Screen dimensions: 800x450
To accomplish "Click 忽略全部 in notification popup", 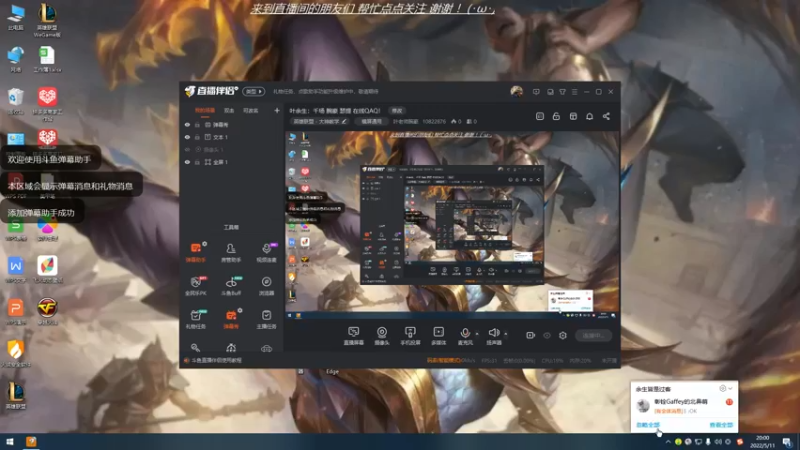I will (648, 424).
